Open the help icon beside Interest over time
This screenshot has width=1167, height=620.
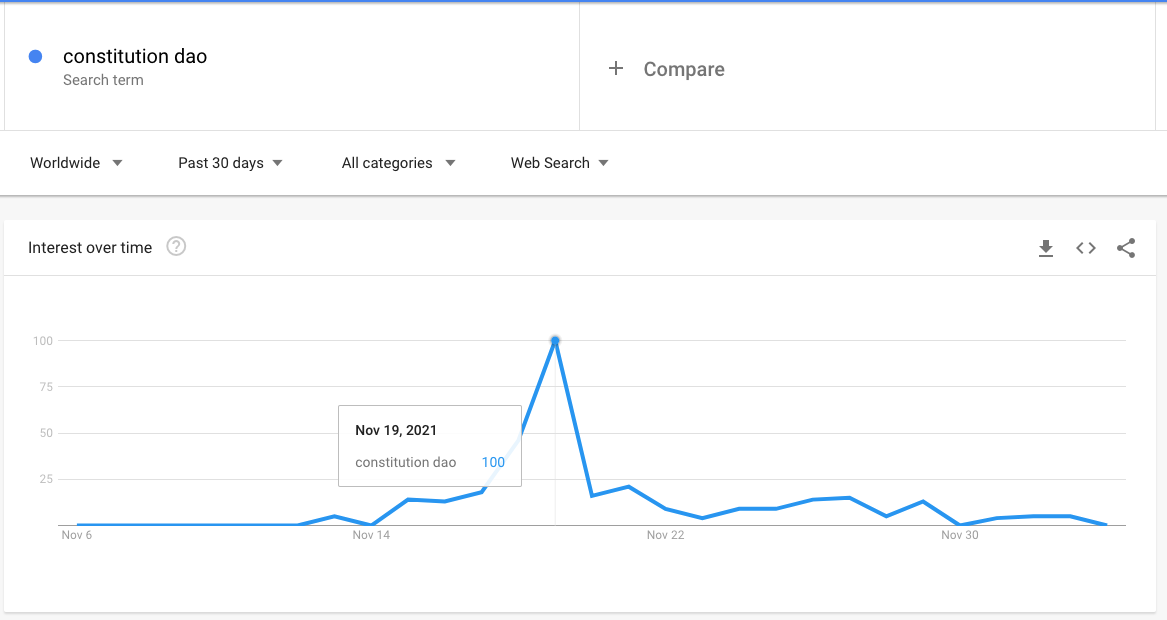pos(176,246)
